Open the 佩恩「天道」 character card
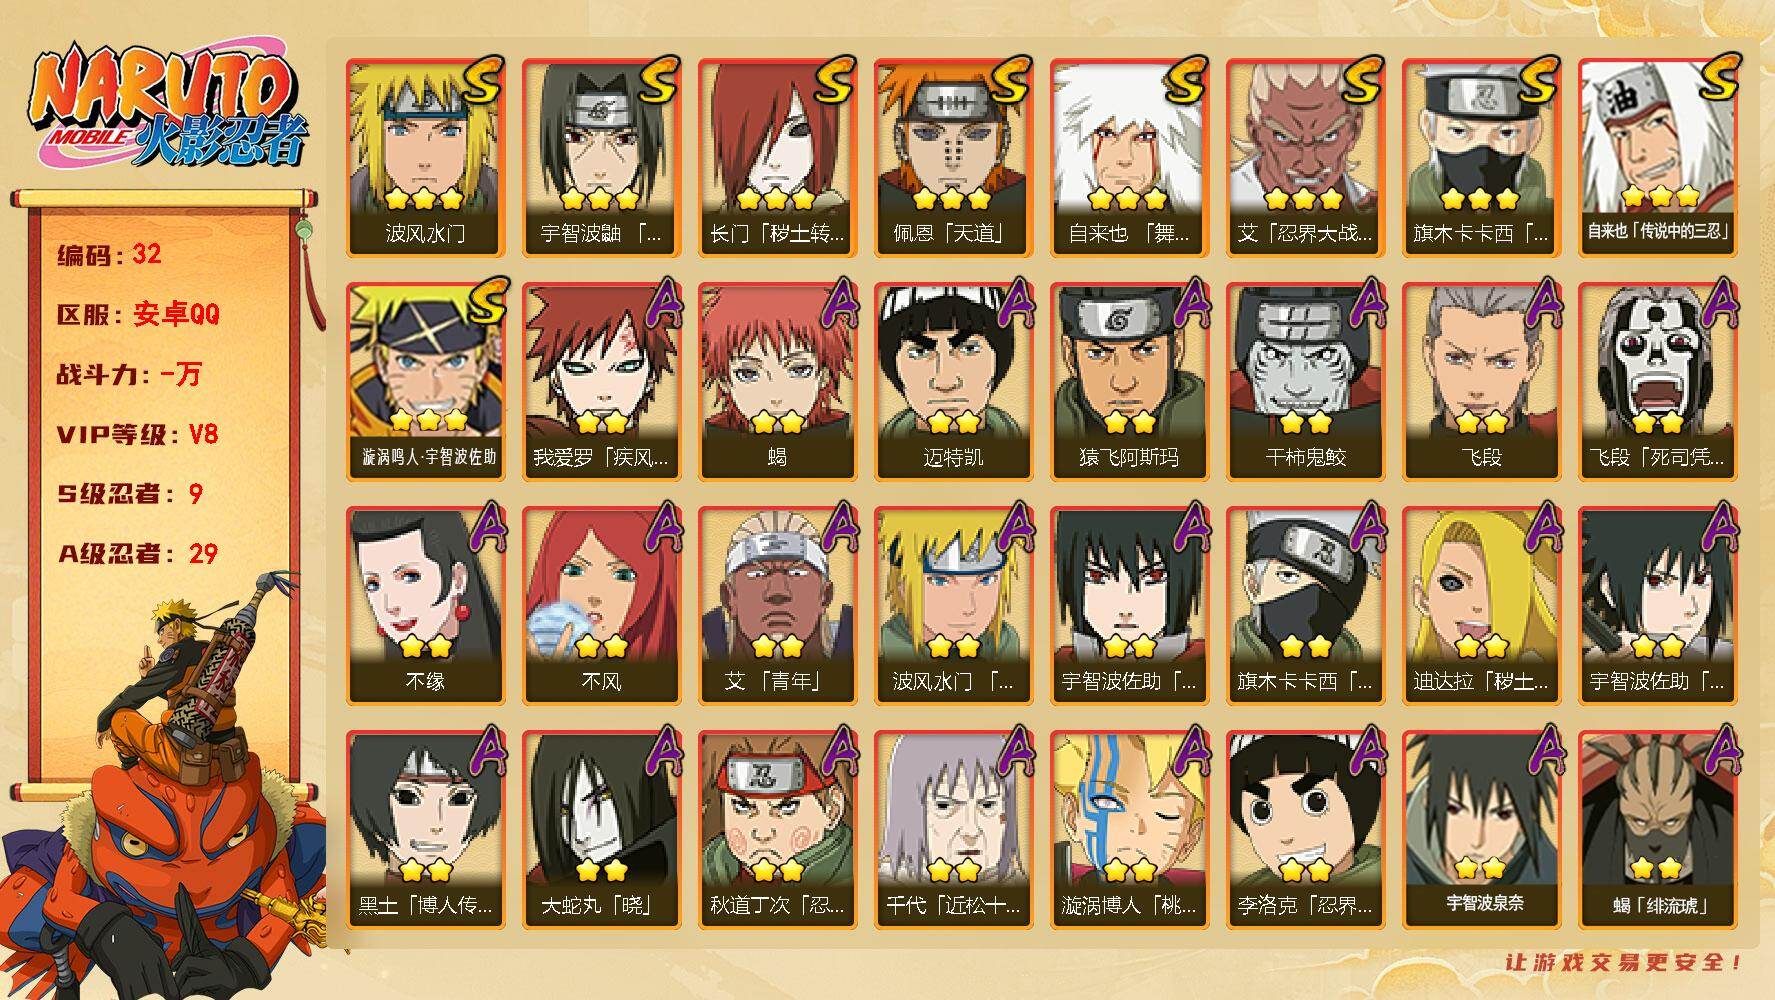The width and height of the screenshot is (1775, 1000). pyautogui.click(x=954, y=158)
